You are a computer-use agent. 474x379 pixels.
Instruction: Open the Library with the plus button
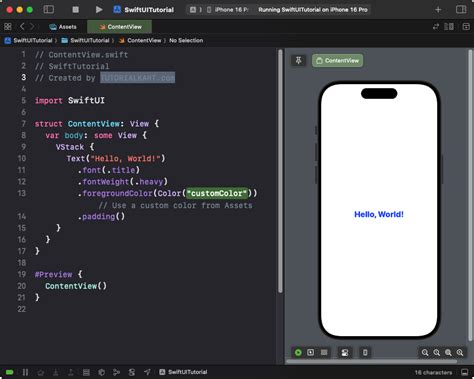tap(438, 10)
